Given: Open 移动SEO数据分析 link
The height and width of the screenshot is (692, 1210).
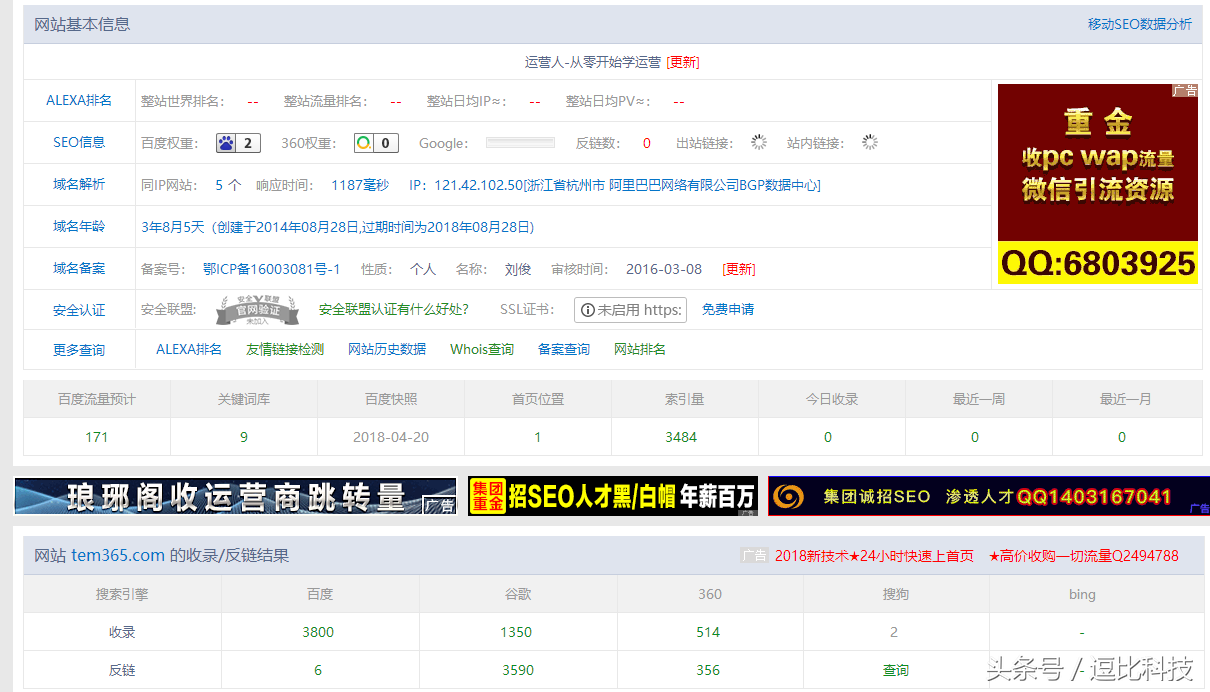Looking at the screenshot, I should pyautogui.click(x=1139, y=24).
